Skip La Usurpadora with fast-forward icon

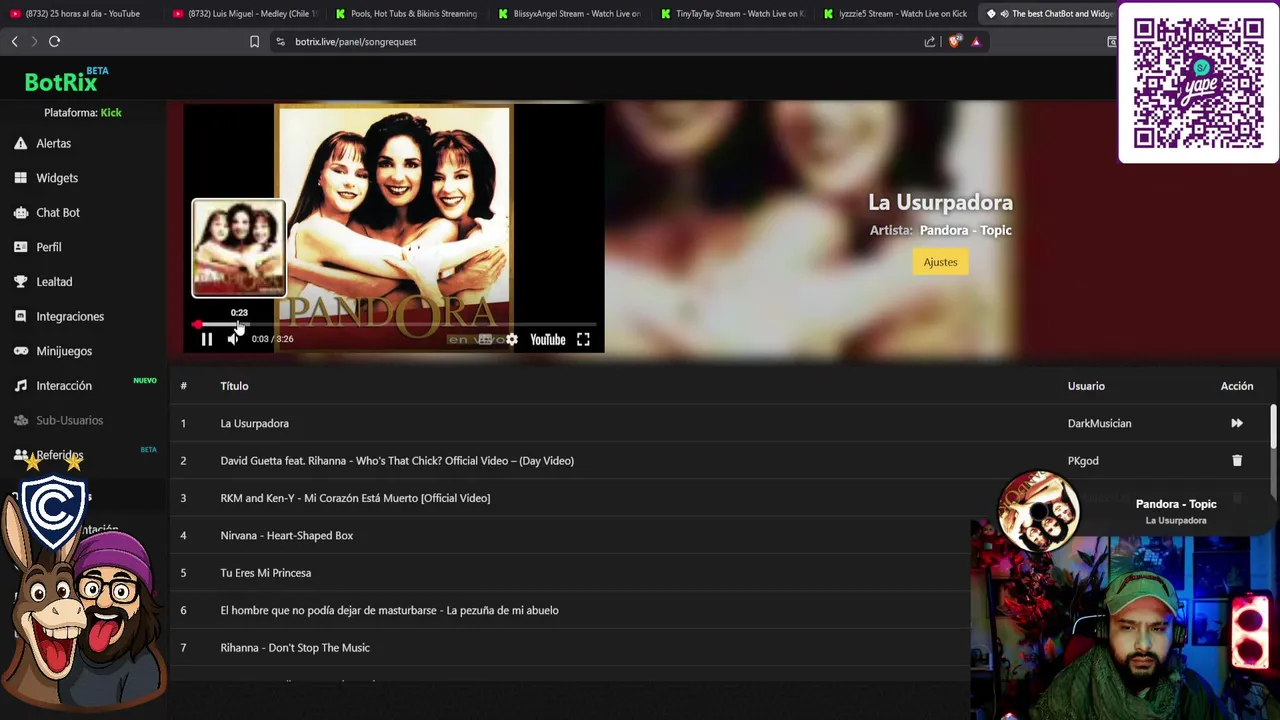pyautogui.click(x=1237, y=423)
